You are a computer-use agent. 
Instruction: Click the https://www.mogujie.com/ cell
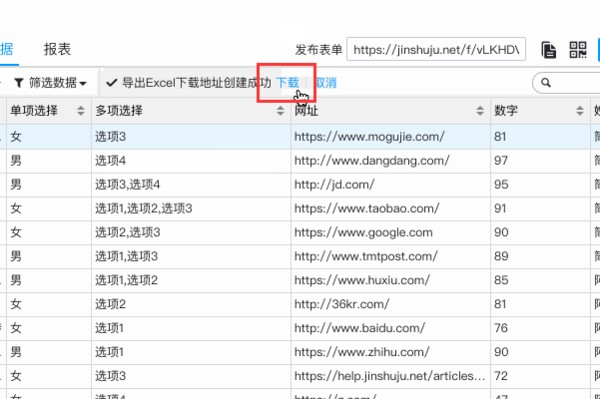[391, 137]
